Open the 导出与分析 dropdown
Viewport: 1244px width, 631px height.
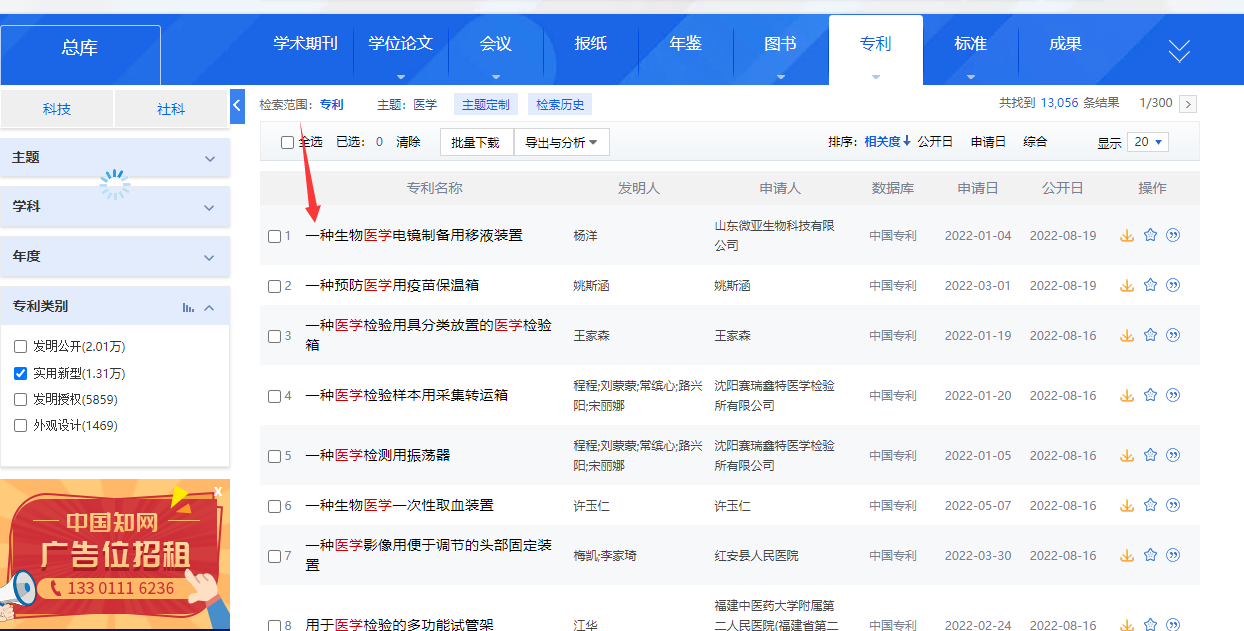(x=561, y=142)
